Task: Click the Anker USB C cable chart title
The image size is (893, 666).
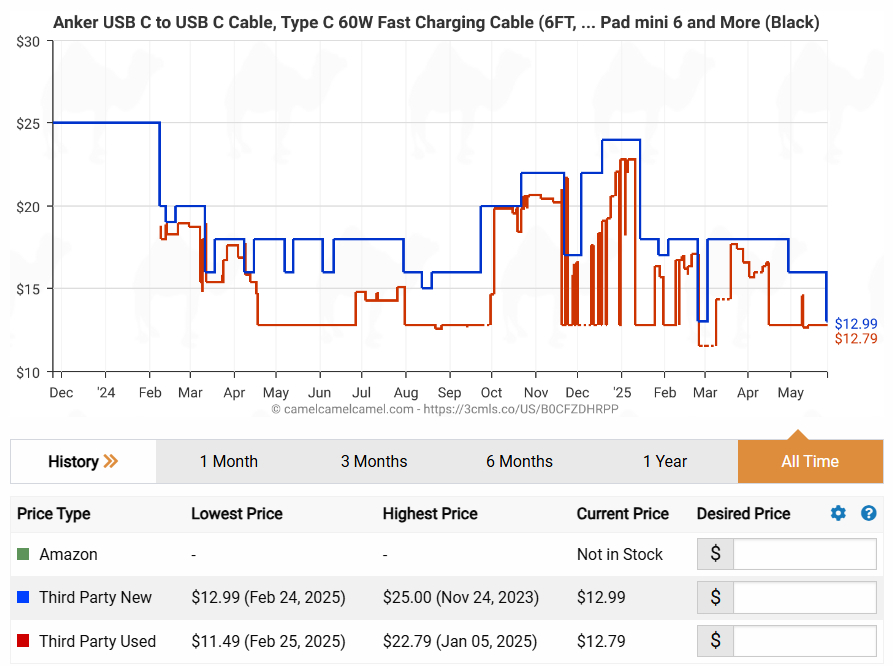Action: click(436, 22)
